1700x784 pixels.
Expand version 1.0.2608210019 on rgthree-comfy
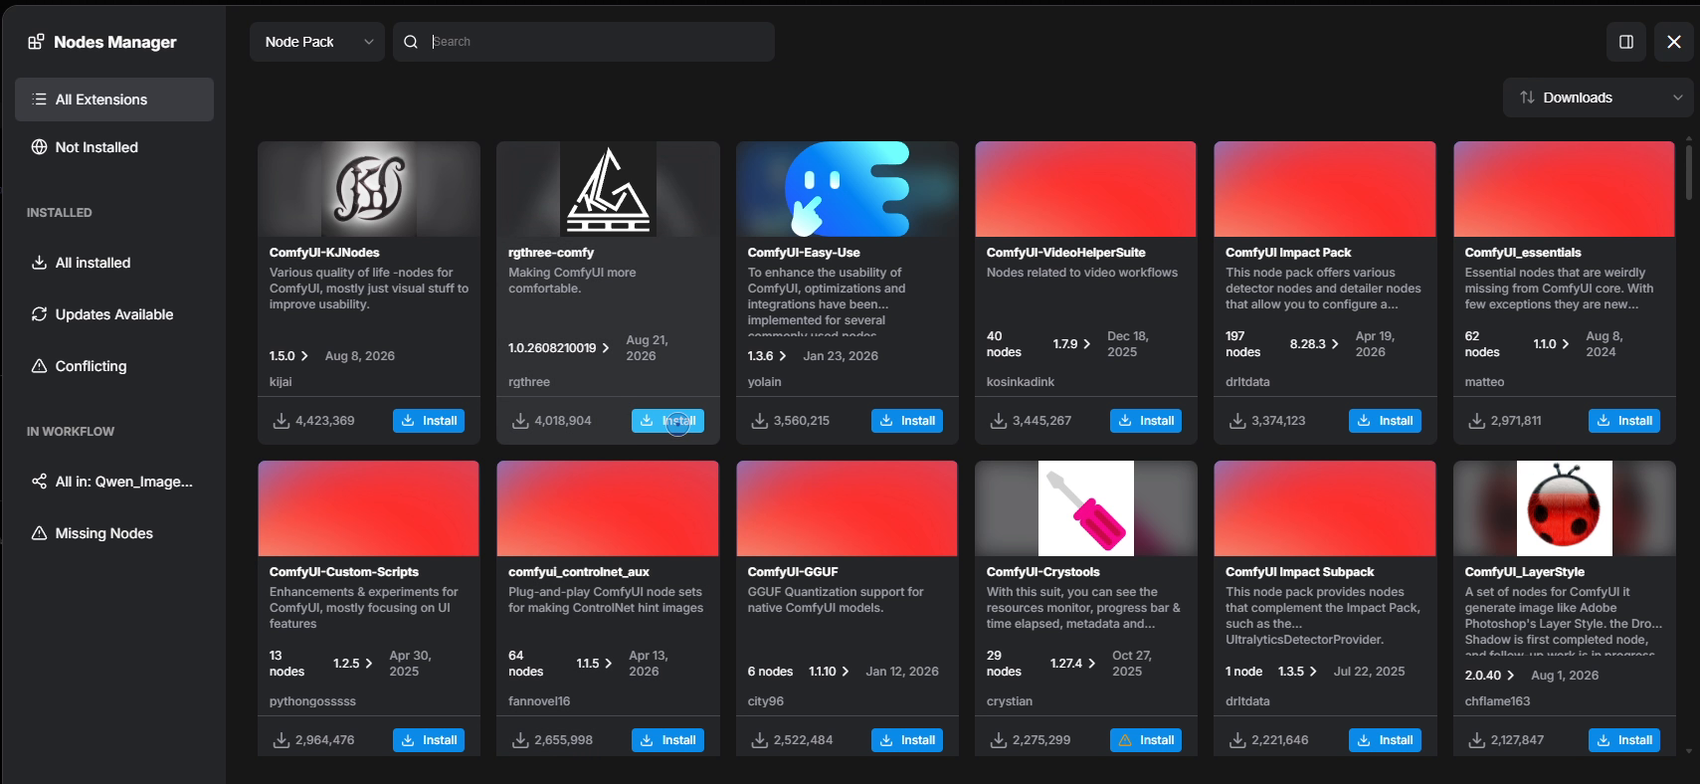(559, 348)
